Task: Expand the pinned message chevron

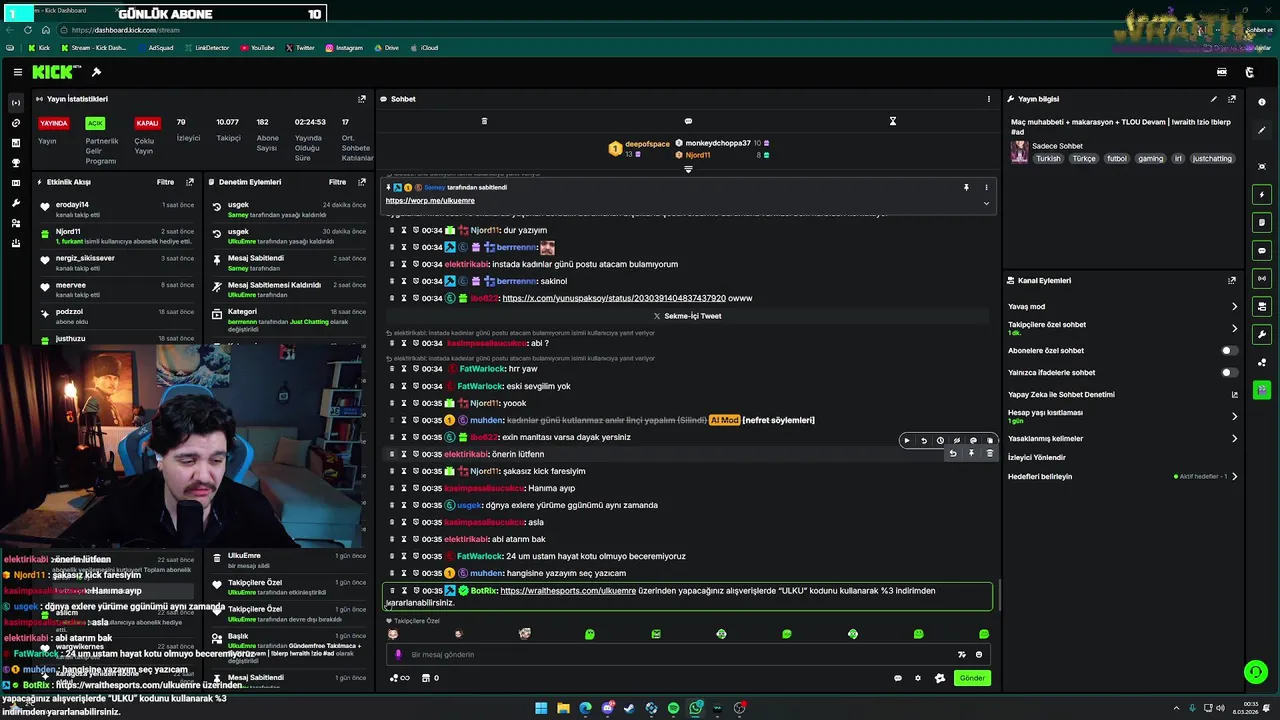Action: pyautogui.click(x=986, y=203)
